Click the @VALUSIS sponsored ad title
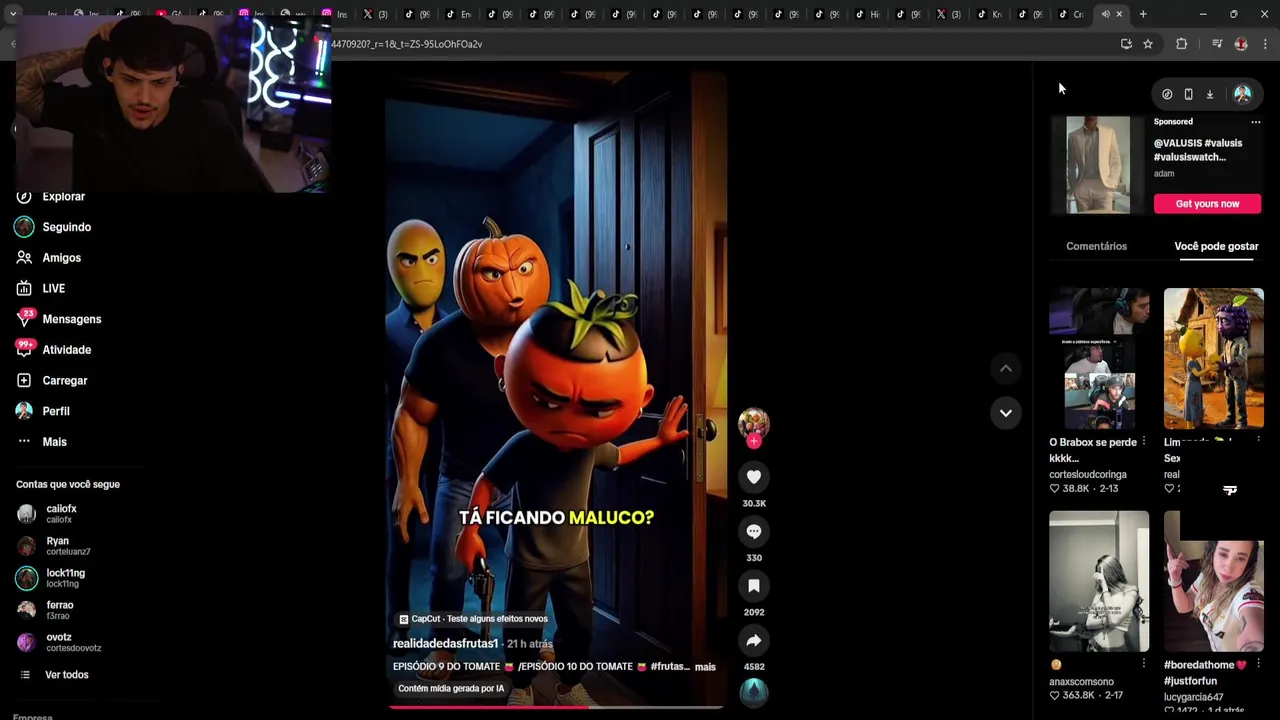Image resolution: width=1280 pixels, height=720 pixels. click(x=1198, y=150)
